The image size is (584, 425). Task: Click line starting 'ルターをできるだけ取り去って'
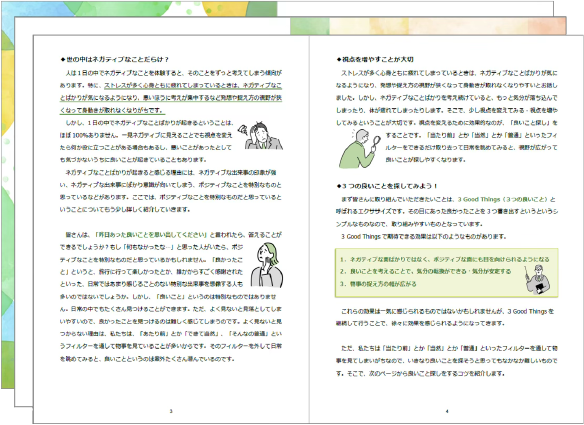pyautogui.click(x=471, y=148)
